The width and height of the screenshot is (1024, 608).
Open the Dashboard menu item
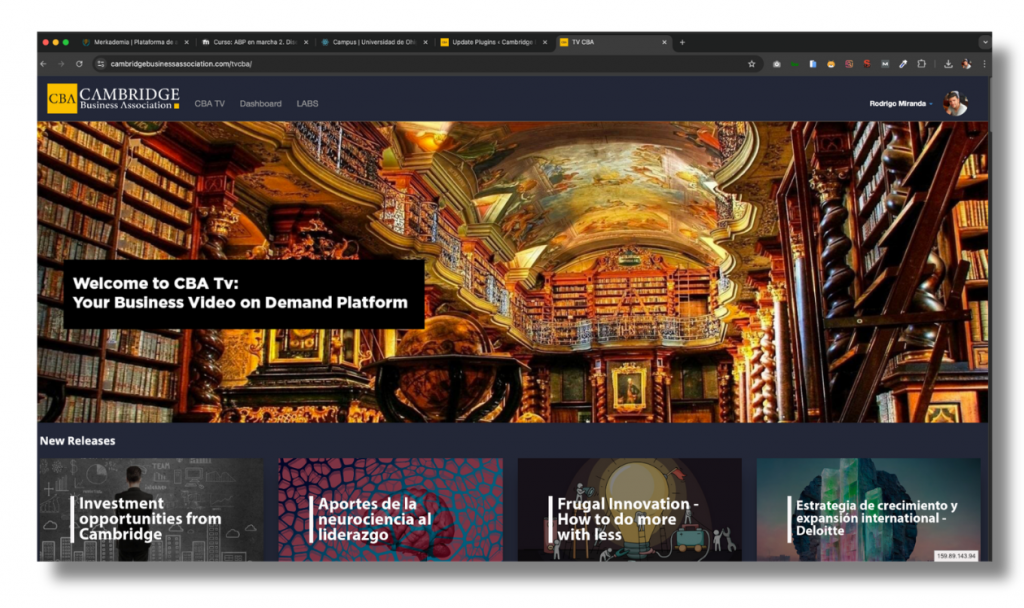(261, 104)
